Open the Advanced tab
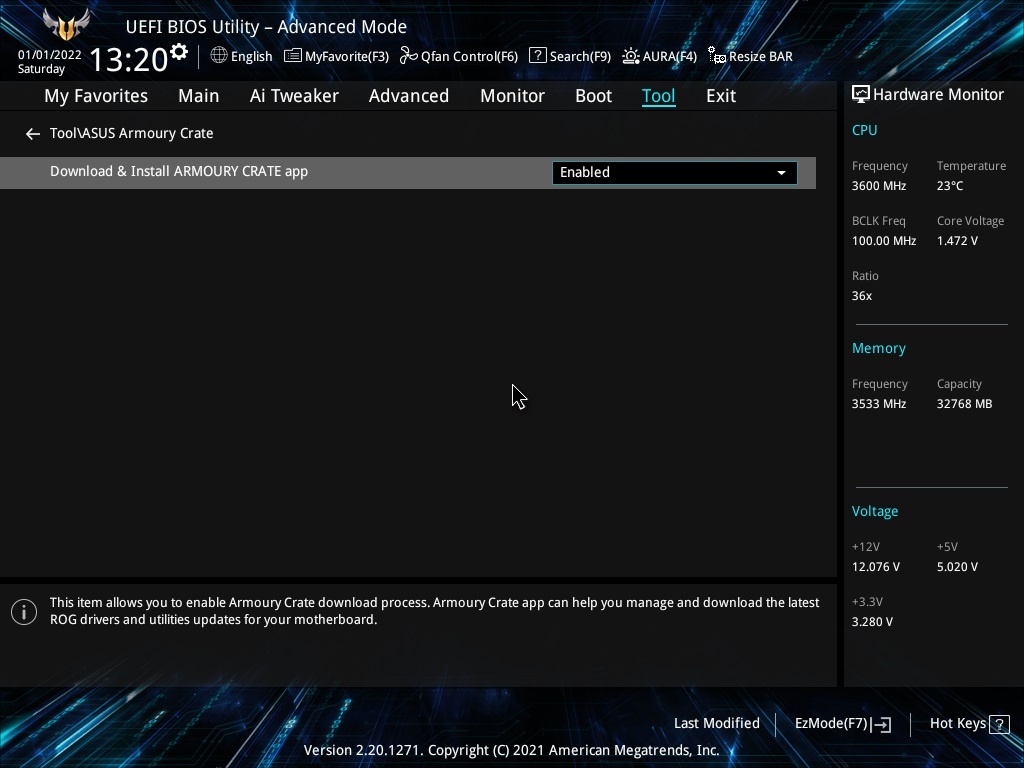Image resolution: width=1024 pixels, height=768 pixels. click(x=409, y=96)
